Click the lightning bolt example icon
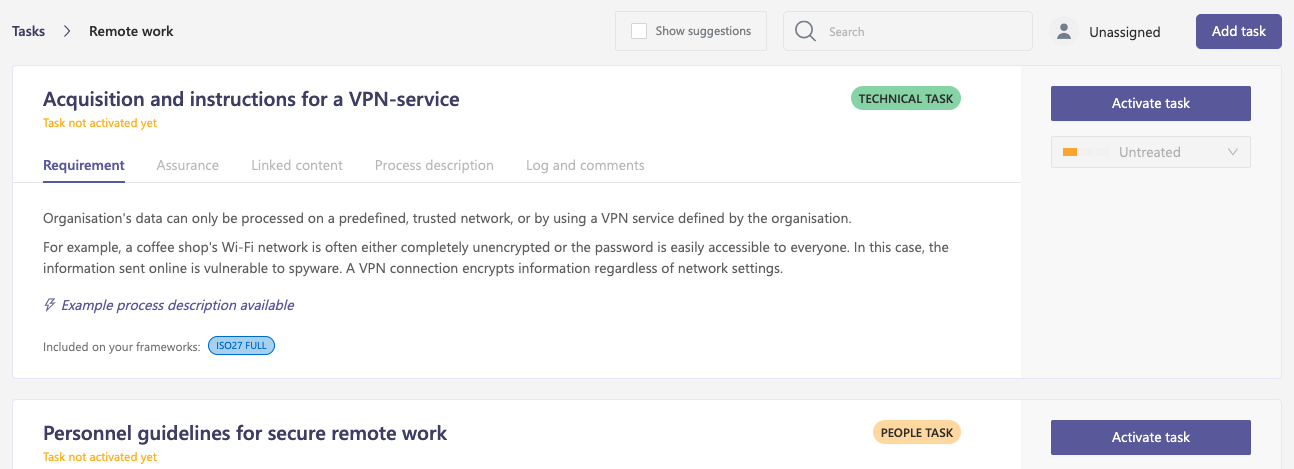 (x=50, y=305)
